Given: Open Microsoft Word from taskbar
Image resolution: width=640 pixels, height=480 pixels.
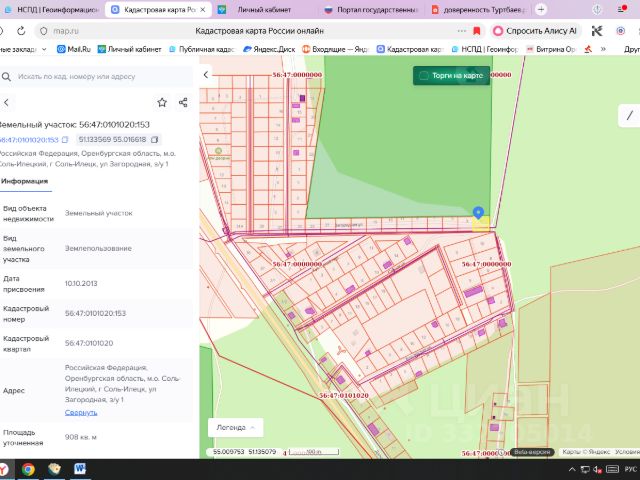Looking at the screenshot, I should (x=80, y=469).
